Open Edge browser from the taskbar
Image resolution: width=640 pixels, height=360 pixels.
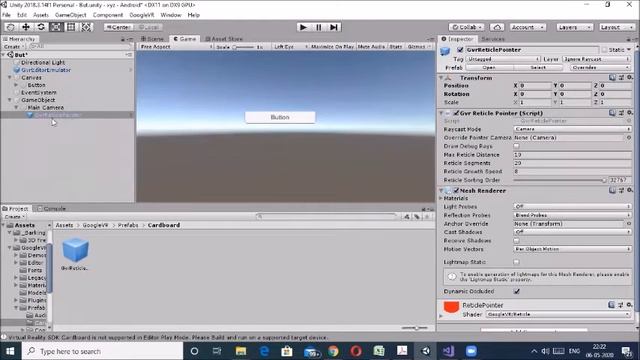coord(264,351)
